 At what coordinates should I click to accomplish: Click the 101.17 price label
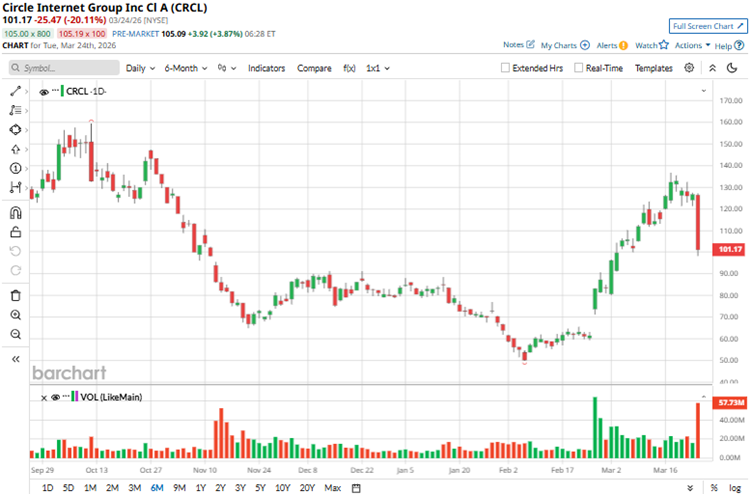click(729, 249)
